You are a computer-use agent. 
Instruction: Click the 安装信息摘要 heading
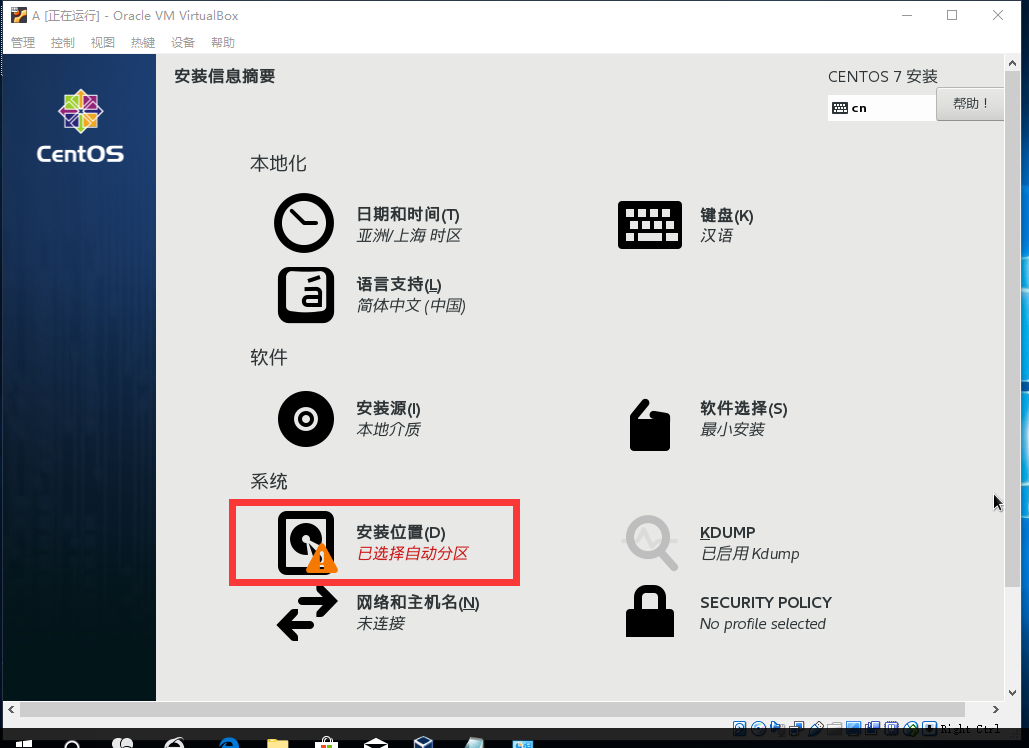224,76
